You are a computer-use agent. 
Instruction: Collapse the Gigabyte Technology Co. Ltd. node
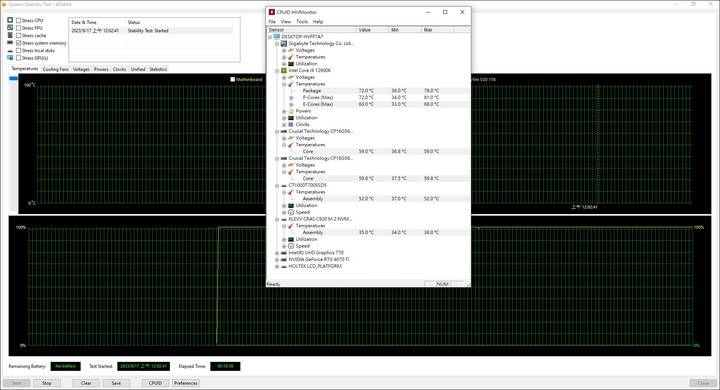pyautogui.click(x=277, y=44)
